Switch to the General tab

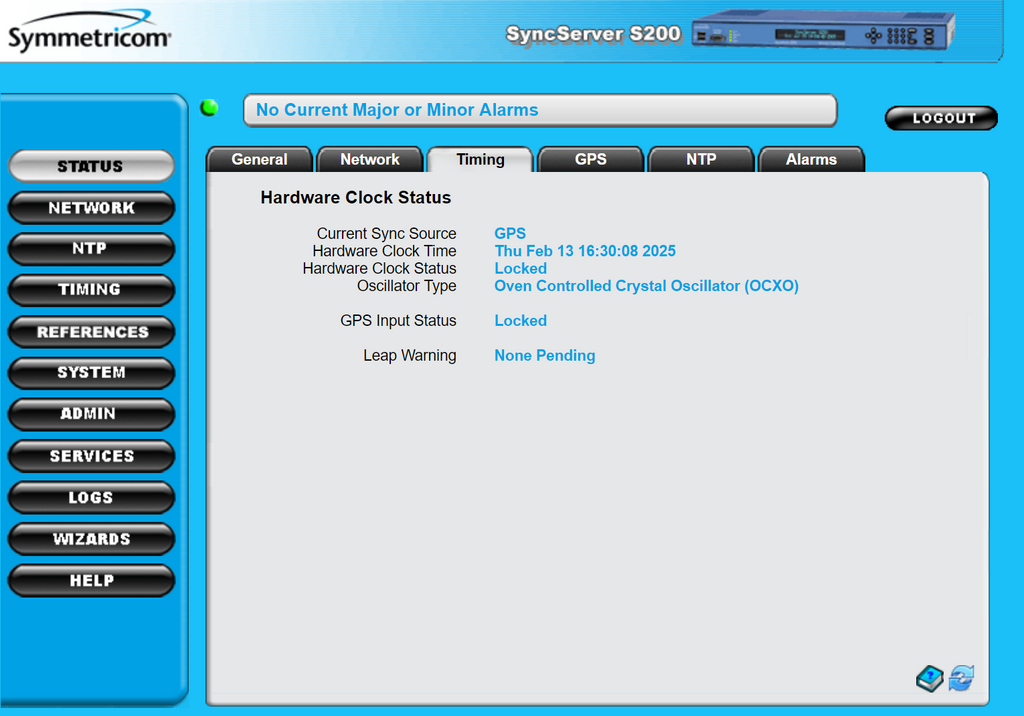(x=259, y=159)
